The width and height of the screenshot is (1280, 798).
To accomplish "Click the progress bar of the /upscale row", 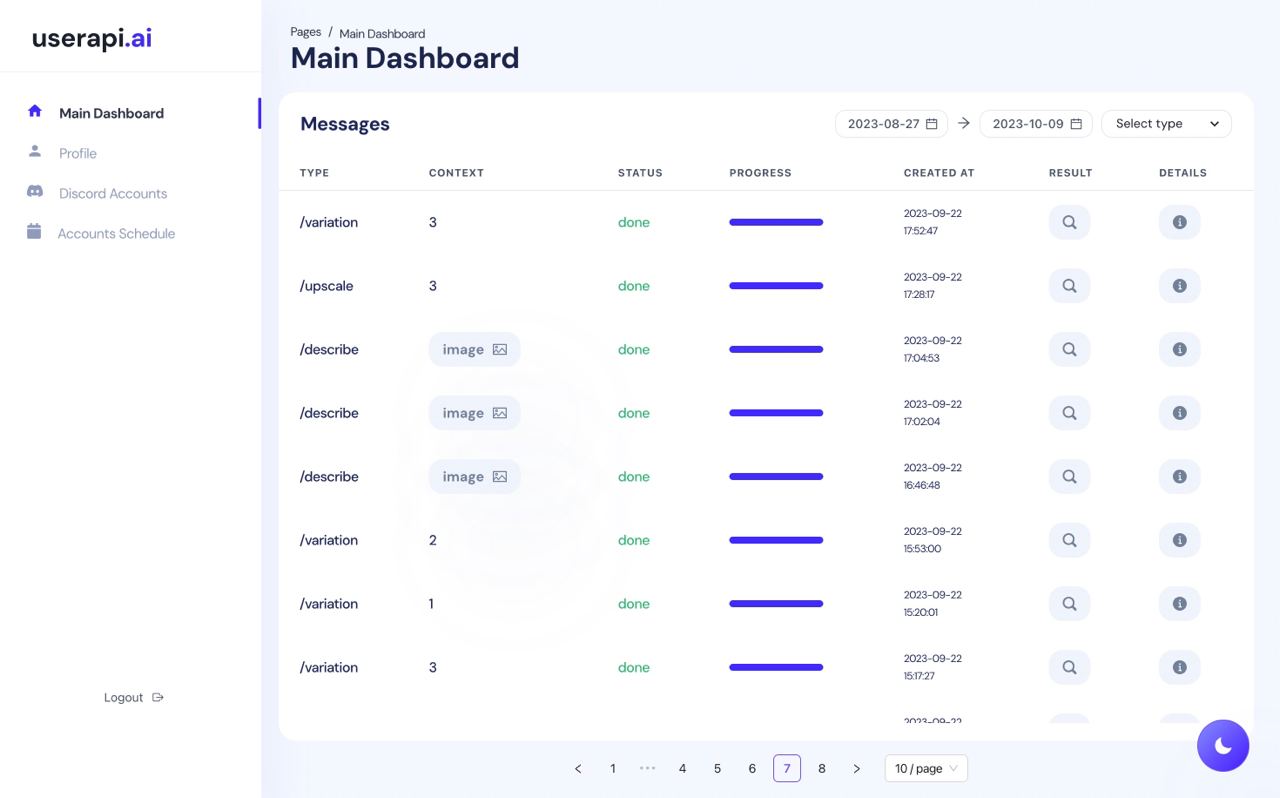I will [776, 285].
